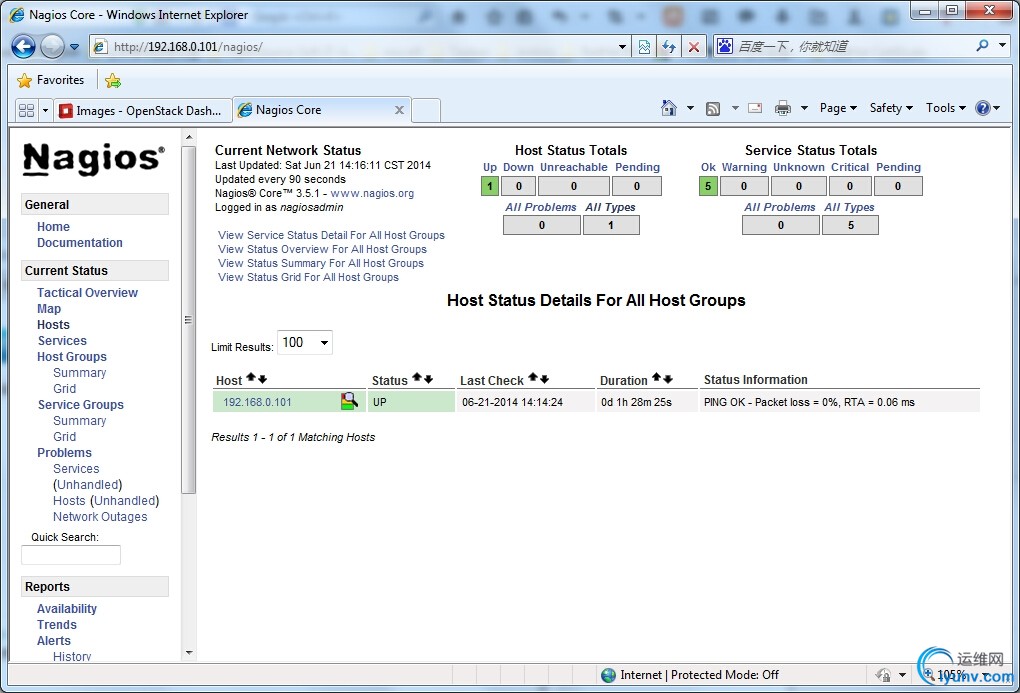1020x693 pixels.
Task: Open Tactical Overview in sidebar
Action: (x=87, y=293)
